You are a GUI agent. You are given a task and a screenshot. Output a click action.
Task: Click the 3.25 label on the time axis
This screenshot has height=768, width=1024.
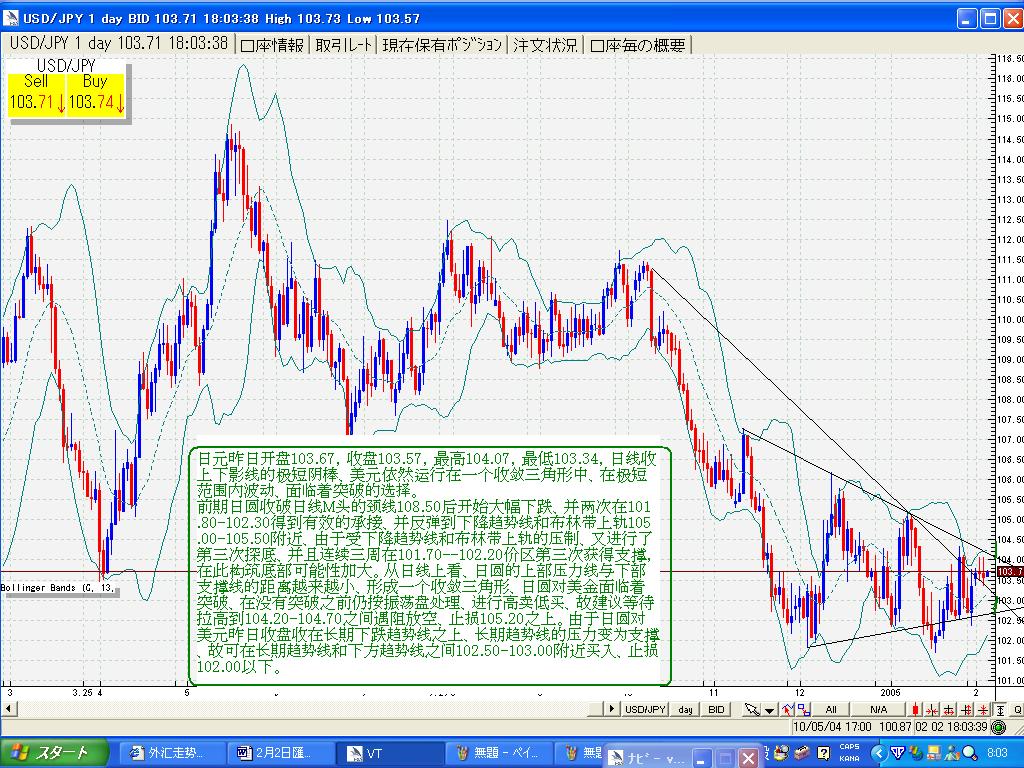click(82, 692)
